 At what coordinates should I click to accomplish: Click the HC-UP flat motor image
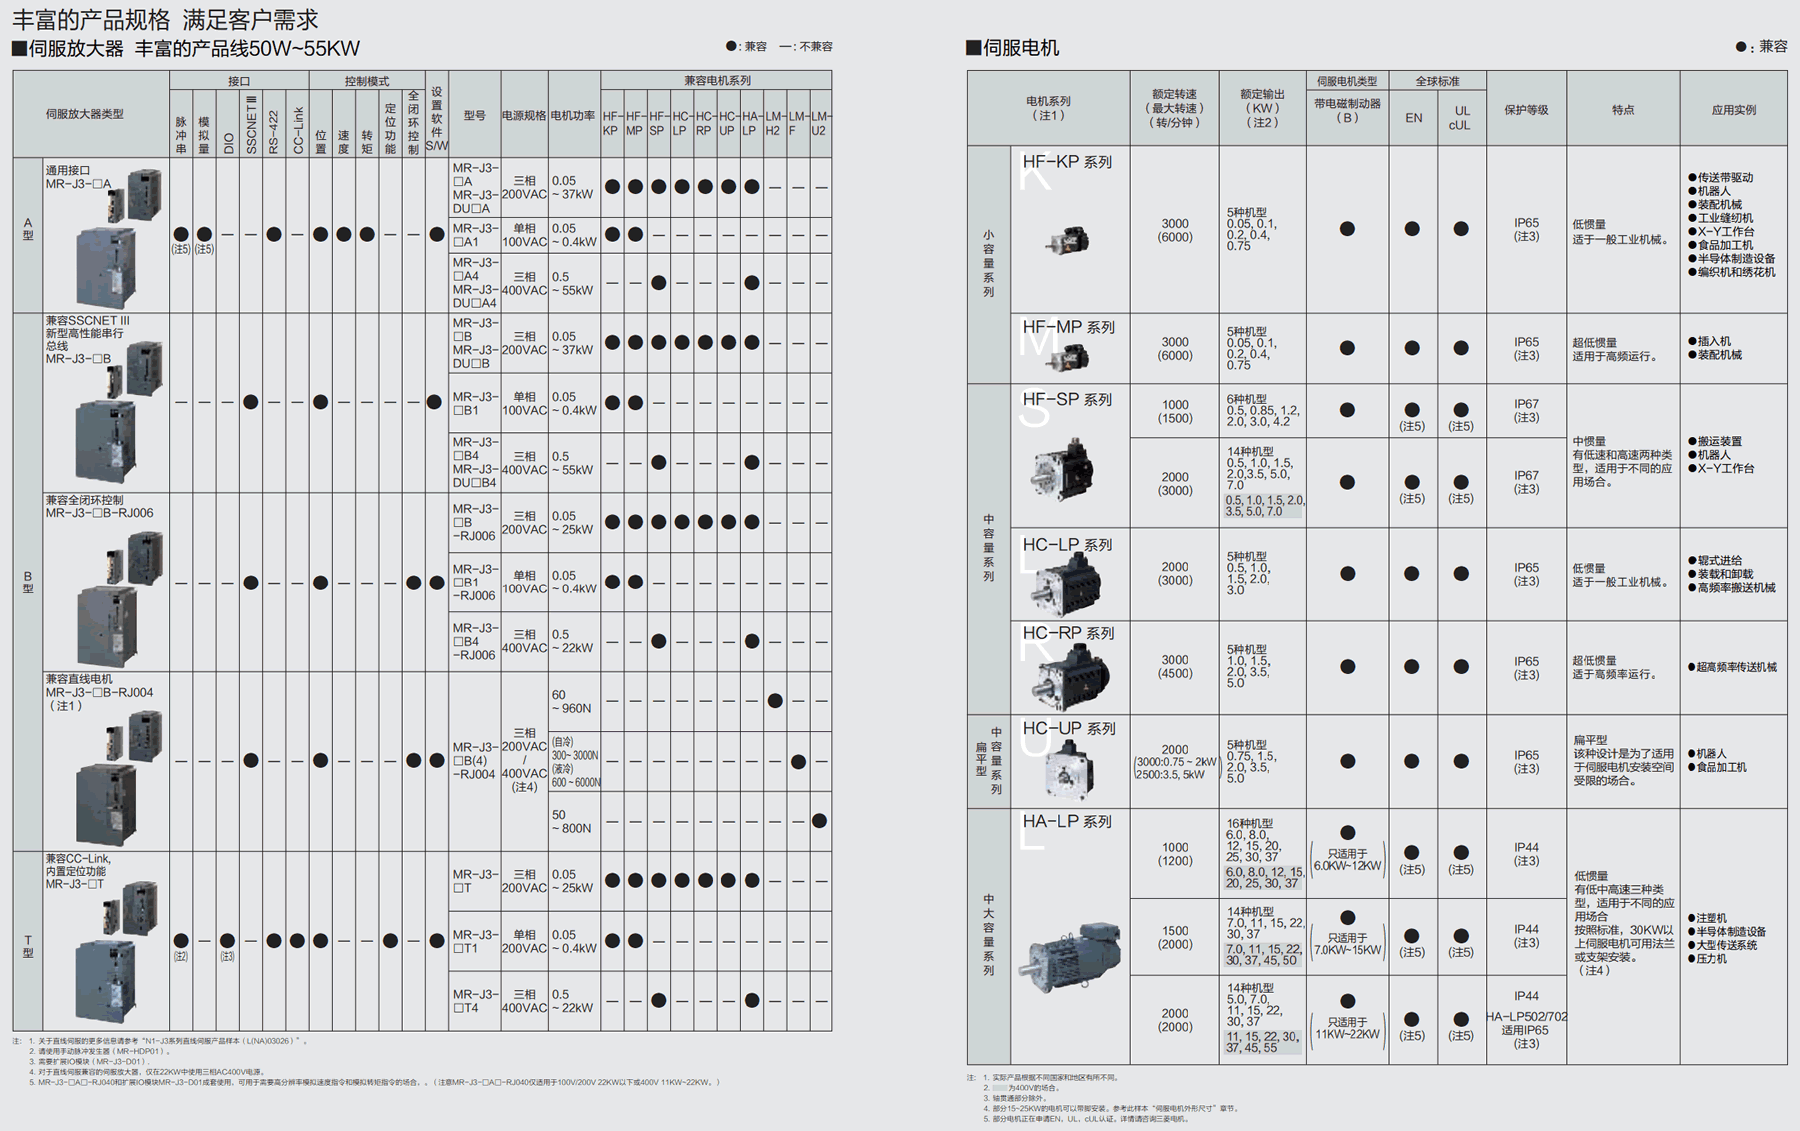pos(1067,769)
